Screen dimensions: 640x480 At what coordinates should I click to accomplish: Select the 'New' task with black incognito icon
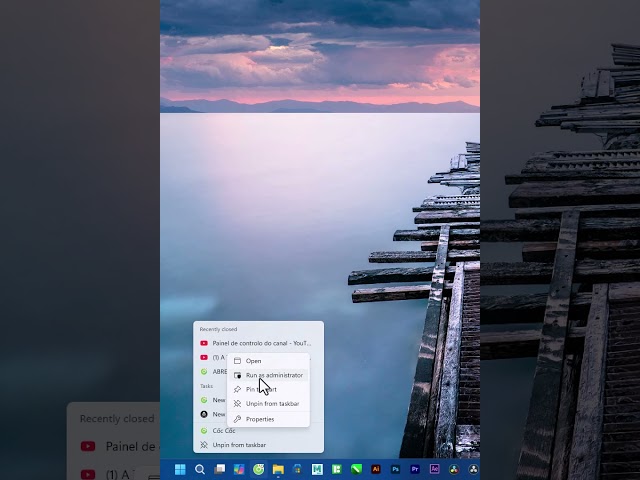[x=212, y=414]
